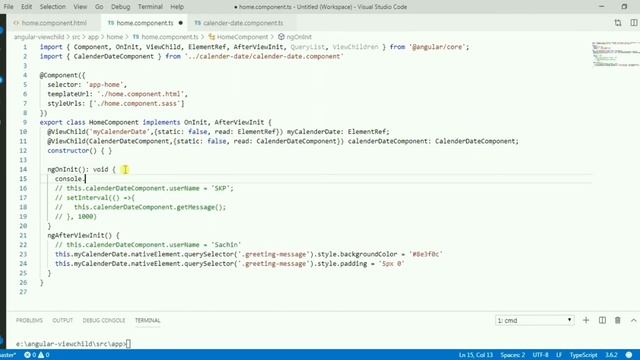The image size is (640, 360).
Task: Open the Help menu
Action: (177, 7)
